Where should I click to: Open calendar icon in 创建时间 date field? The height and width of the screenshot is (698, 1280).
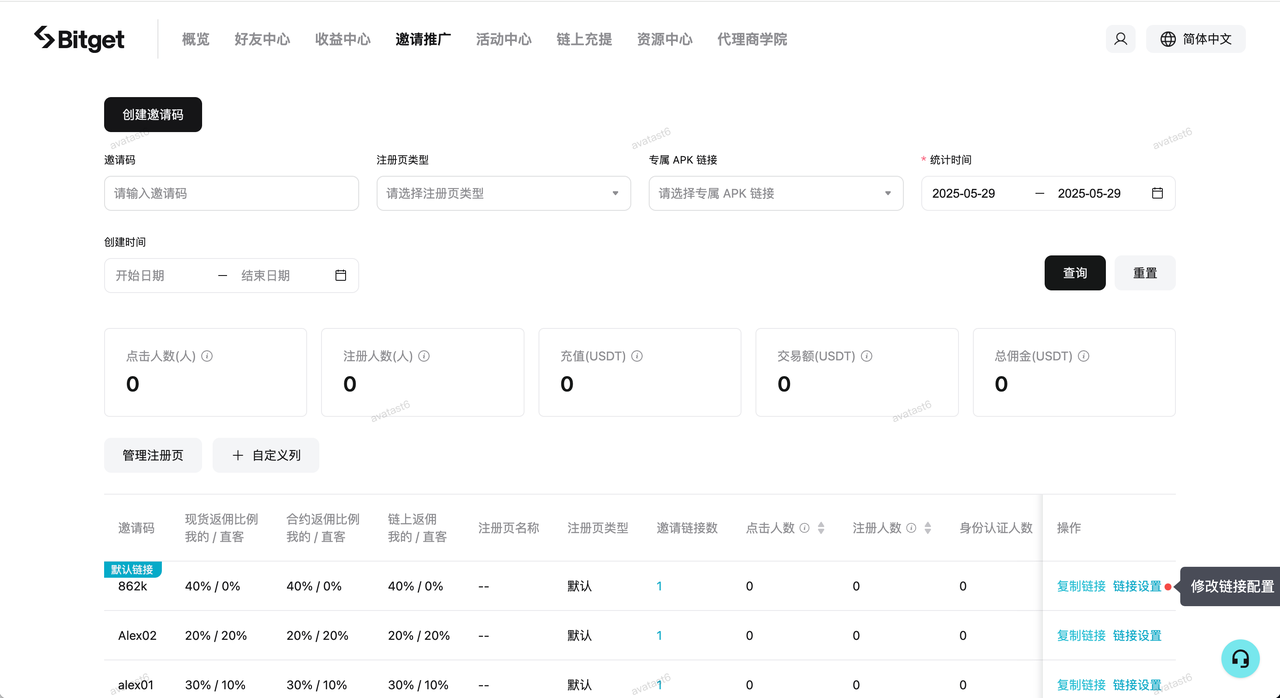340,275
